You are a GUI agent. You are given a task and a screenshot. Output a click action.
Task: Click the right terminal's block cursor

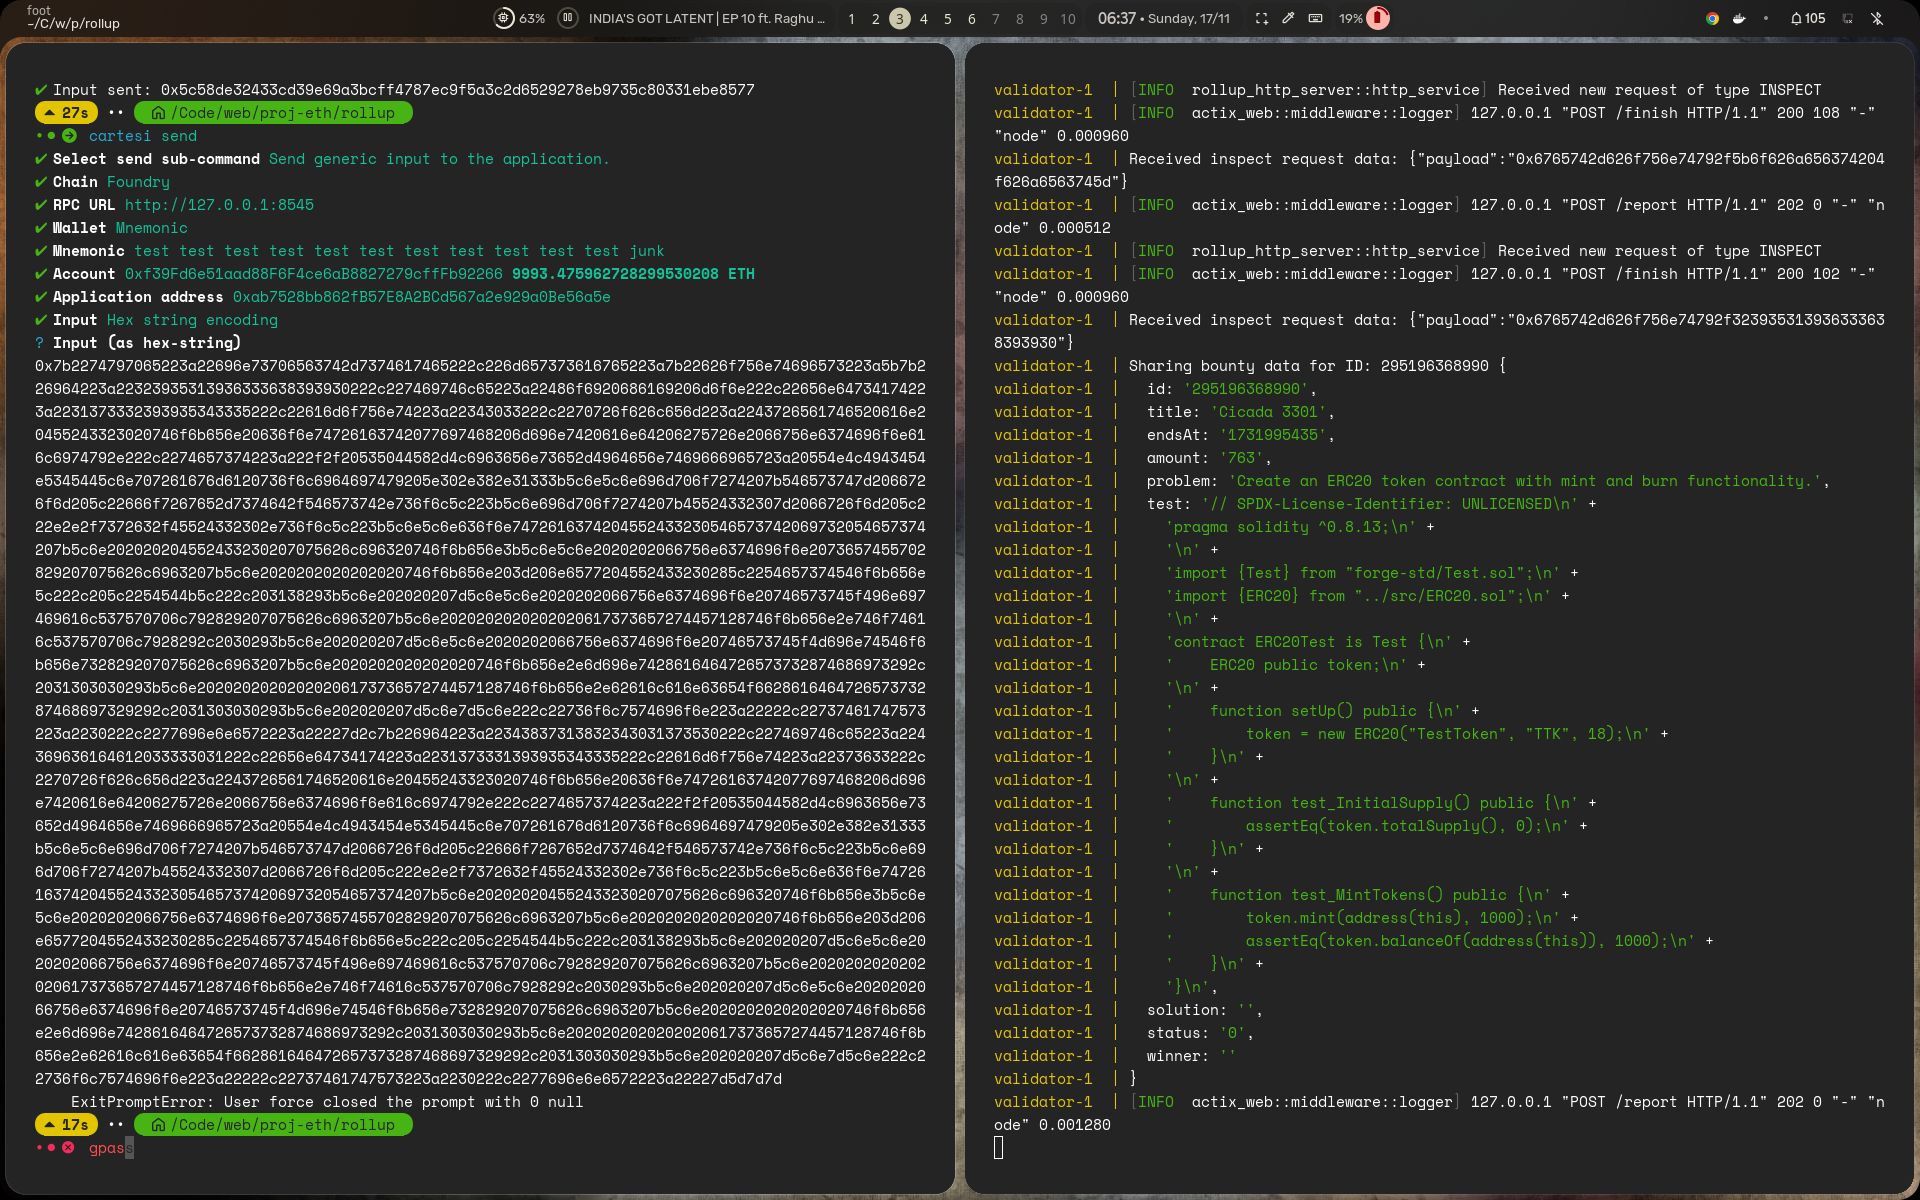point(998,1148)
